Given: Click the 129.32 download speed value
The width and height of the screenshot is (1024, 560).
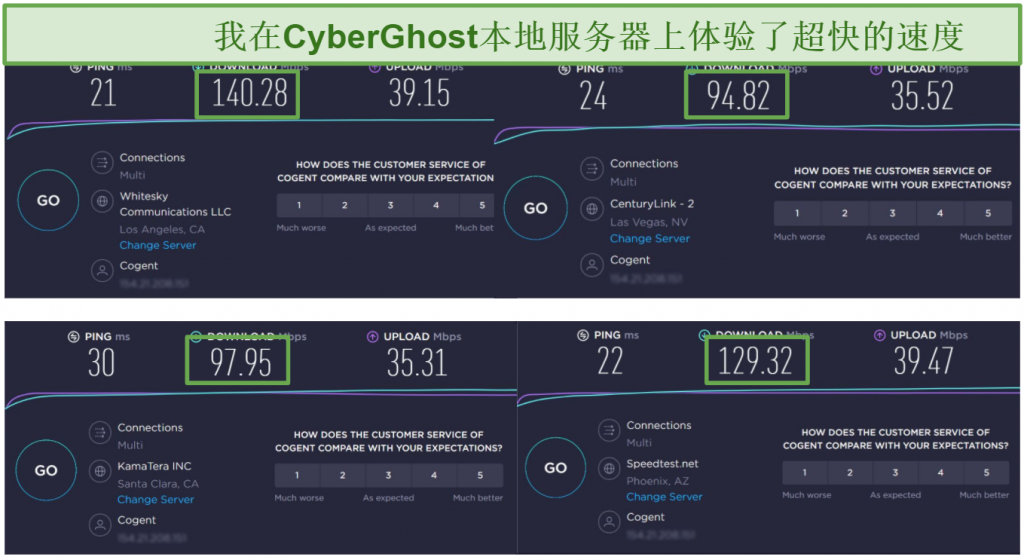Looking at the screenshot, I should point(756,360).
